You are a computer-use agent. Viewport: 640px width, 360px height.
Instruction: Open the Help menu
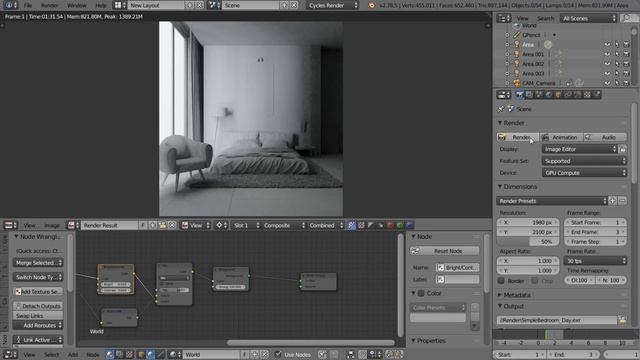[100, 5]
